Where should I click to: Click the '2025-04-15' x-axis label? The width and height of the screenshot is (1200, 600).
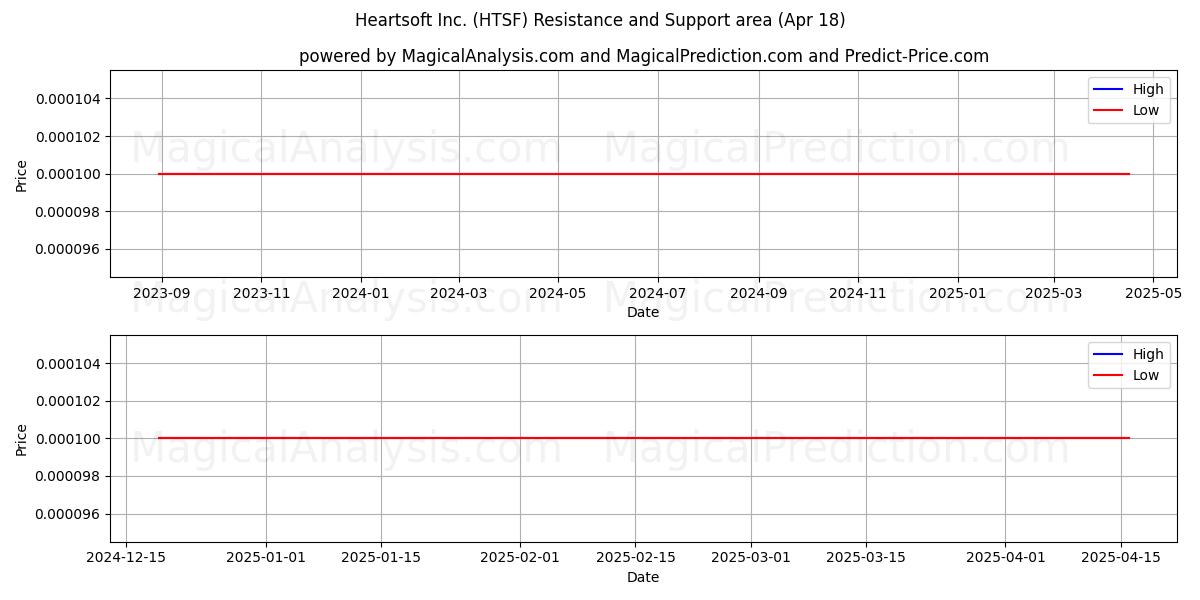(1121, 560)
